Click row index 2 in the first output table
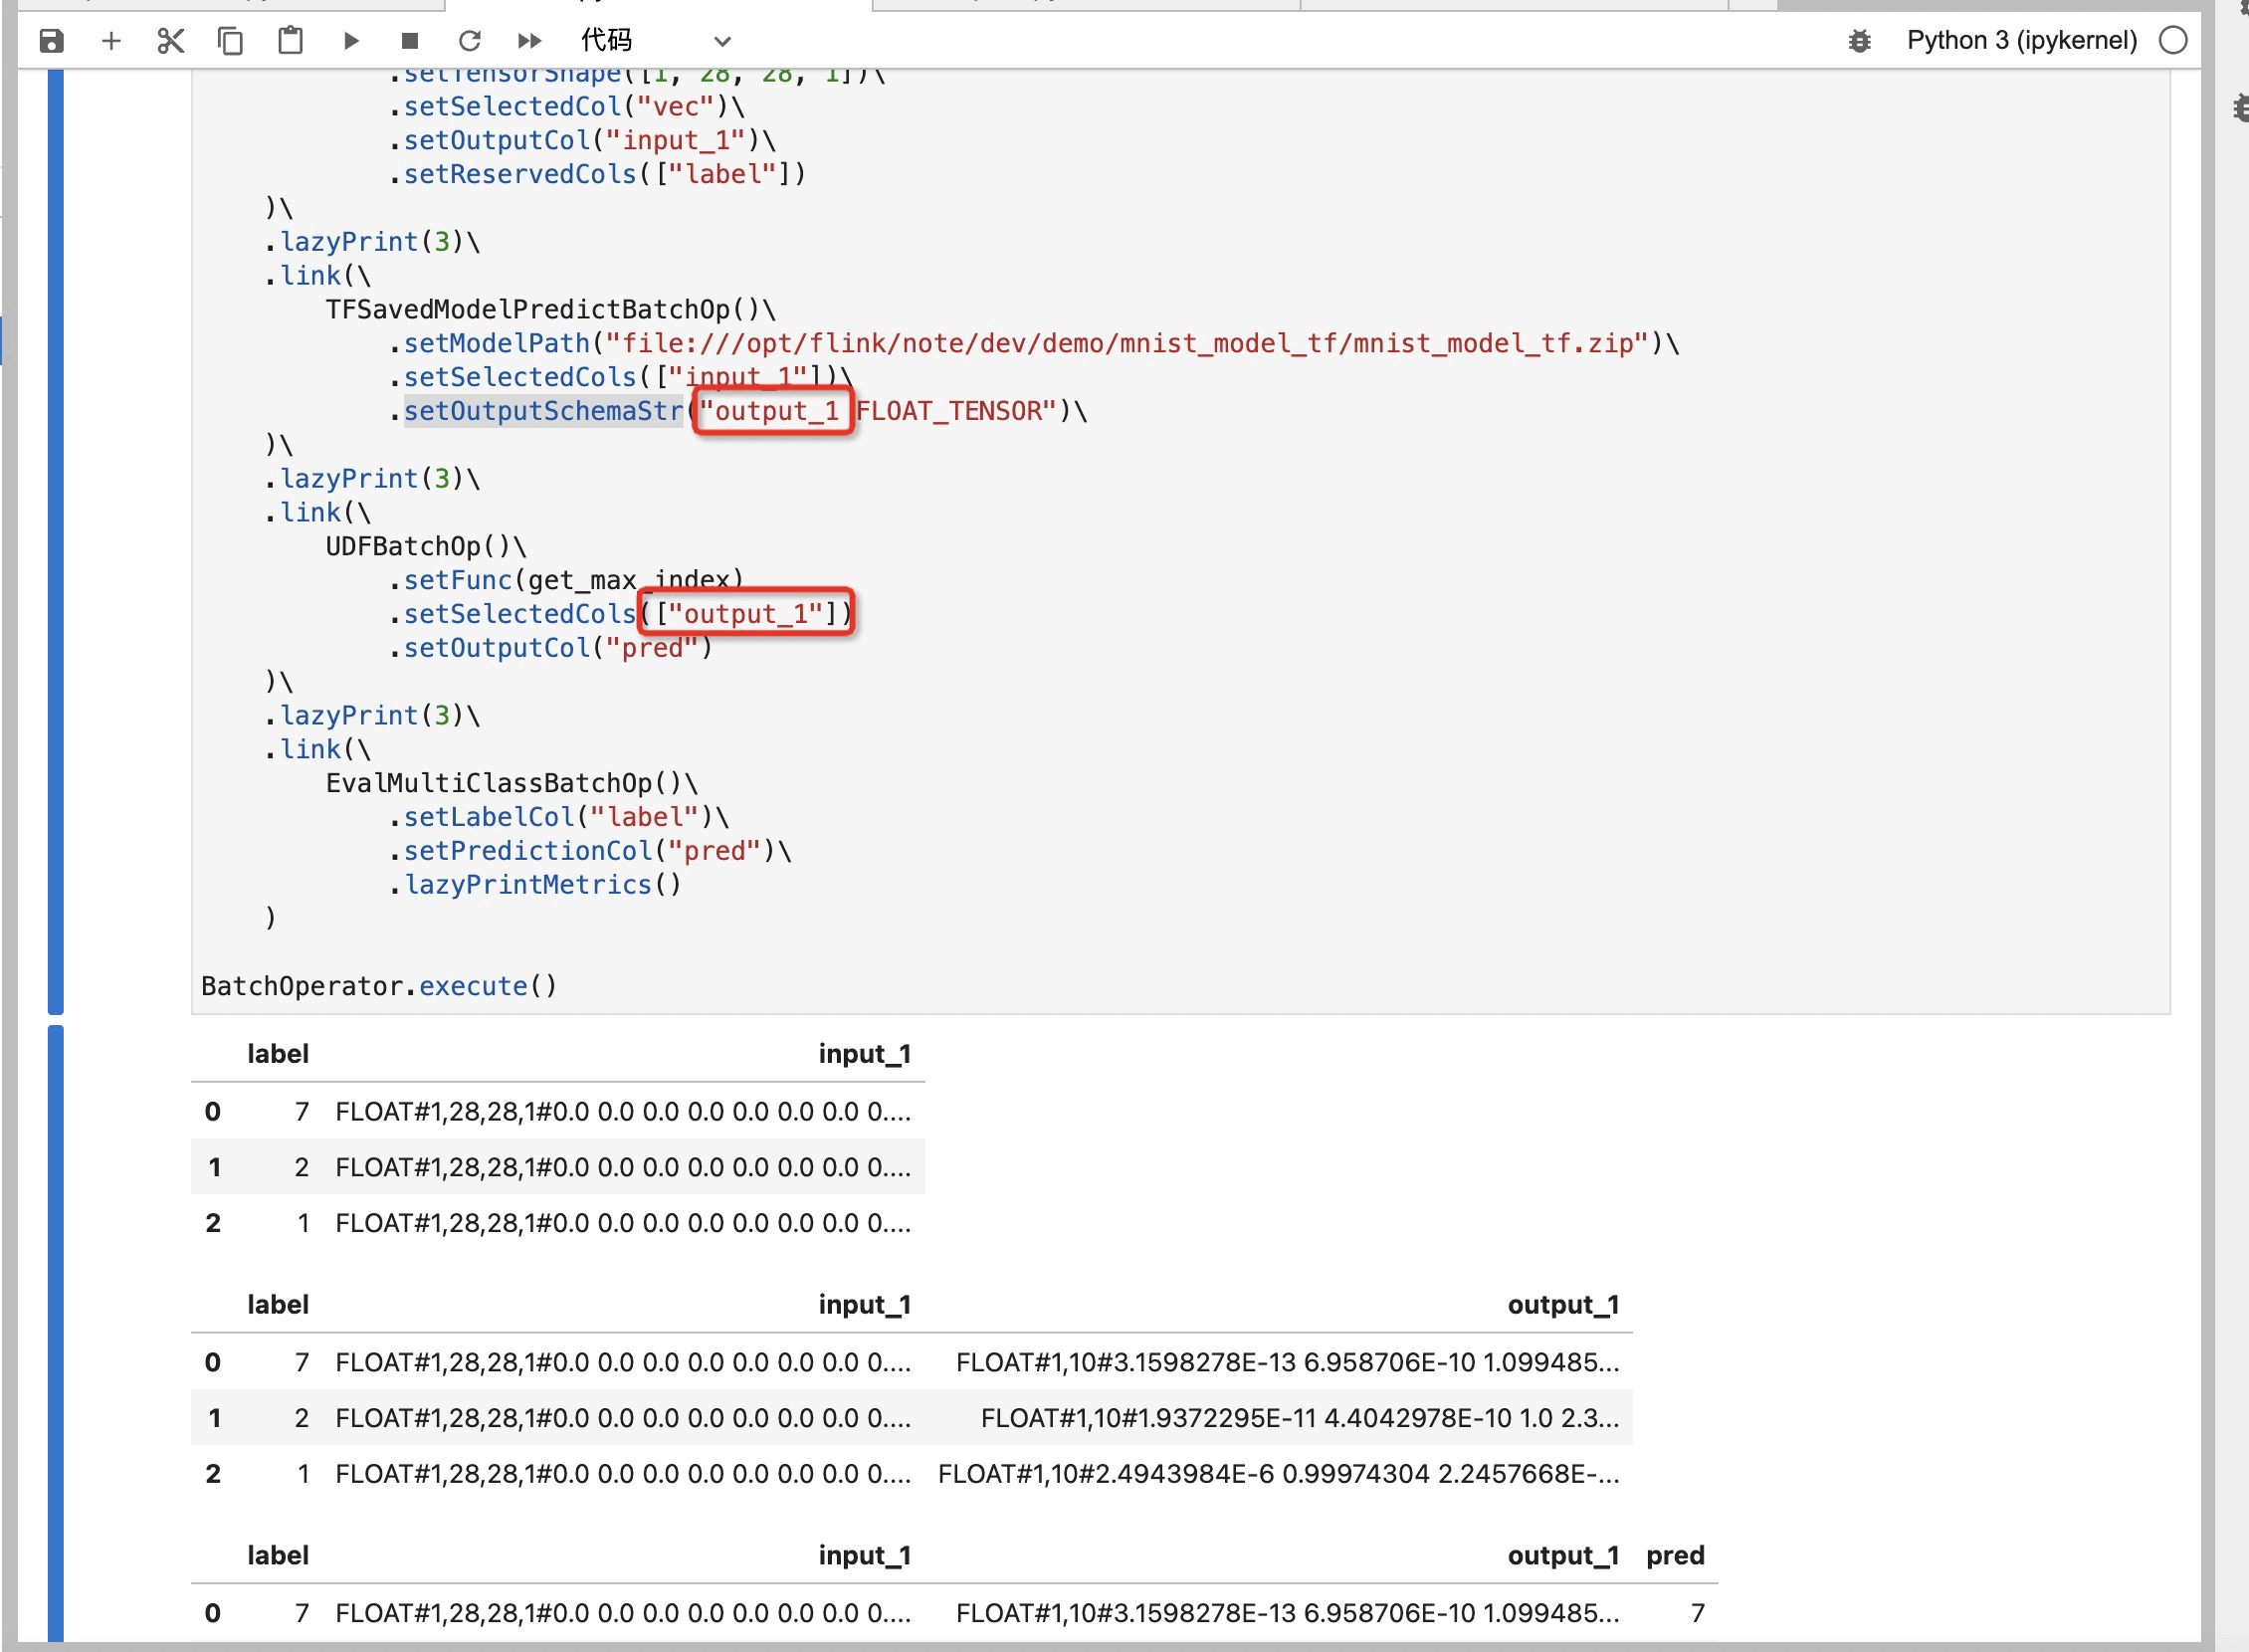This screenshot has height=1652, width=2249. pos(213,1223)
